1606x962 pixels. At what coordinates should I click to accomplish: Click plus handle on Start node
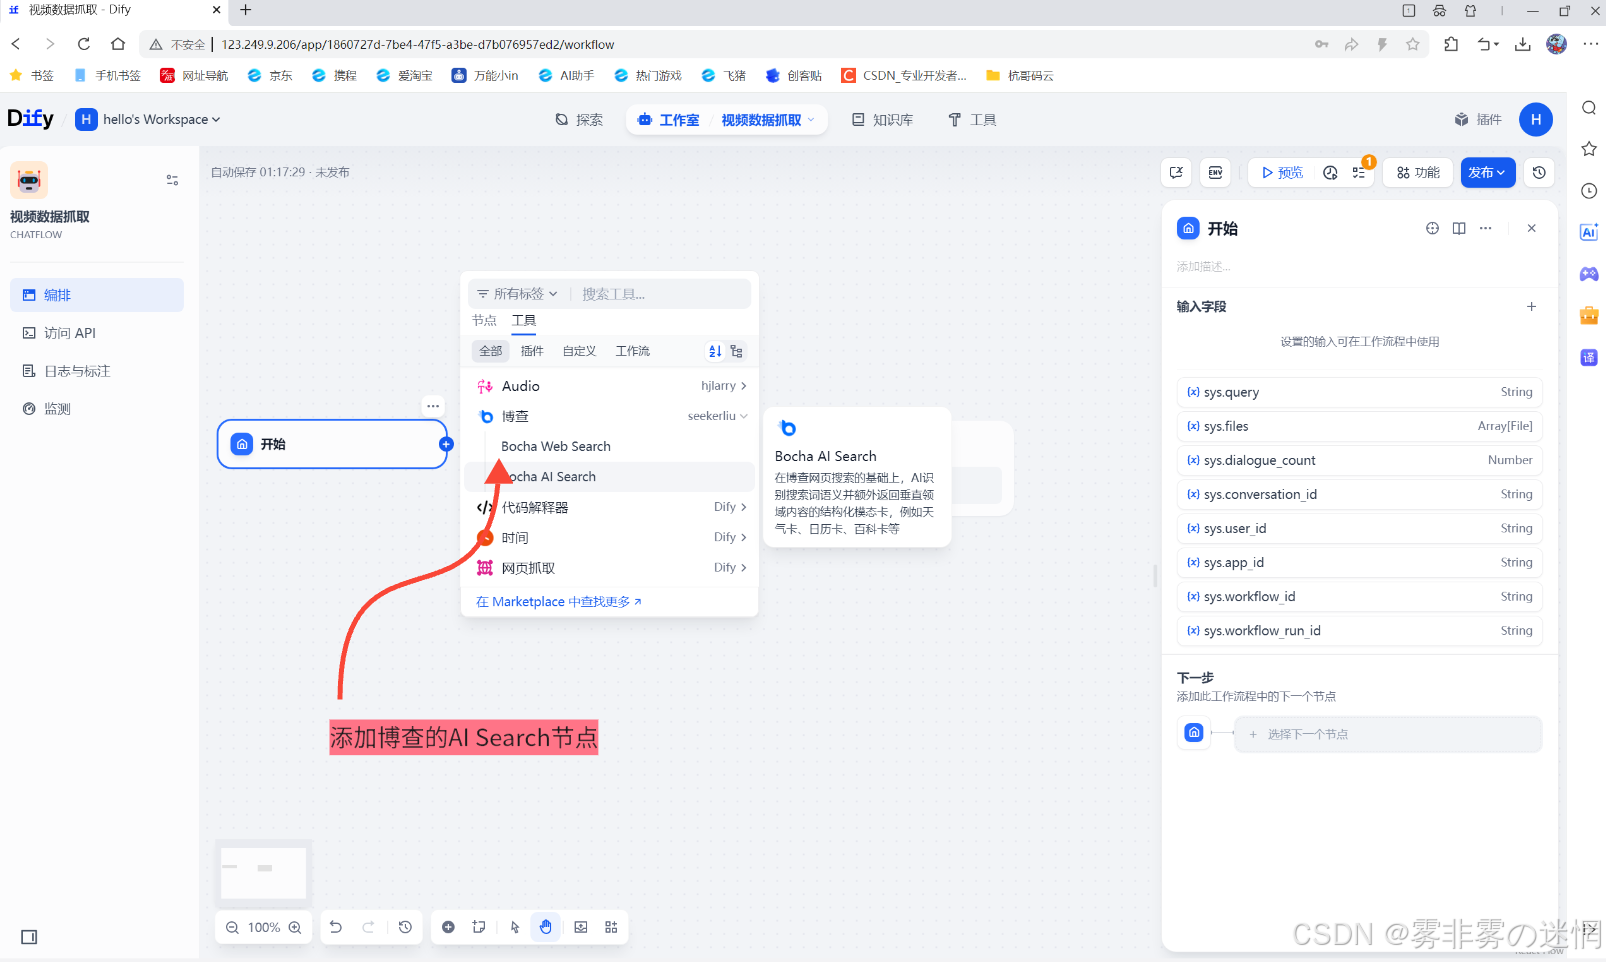[x=446, y=444]
